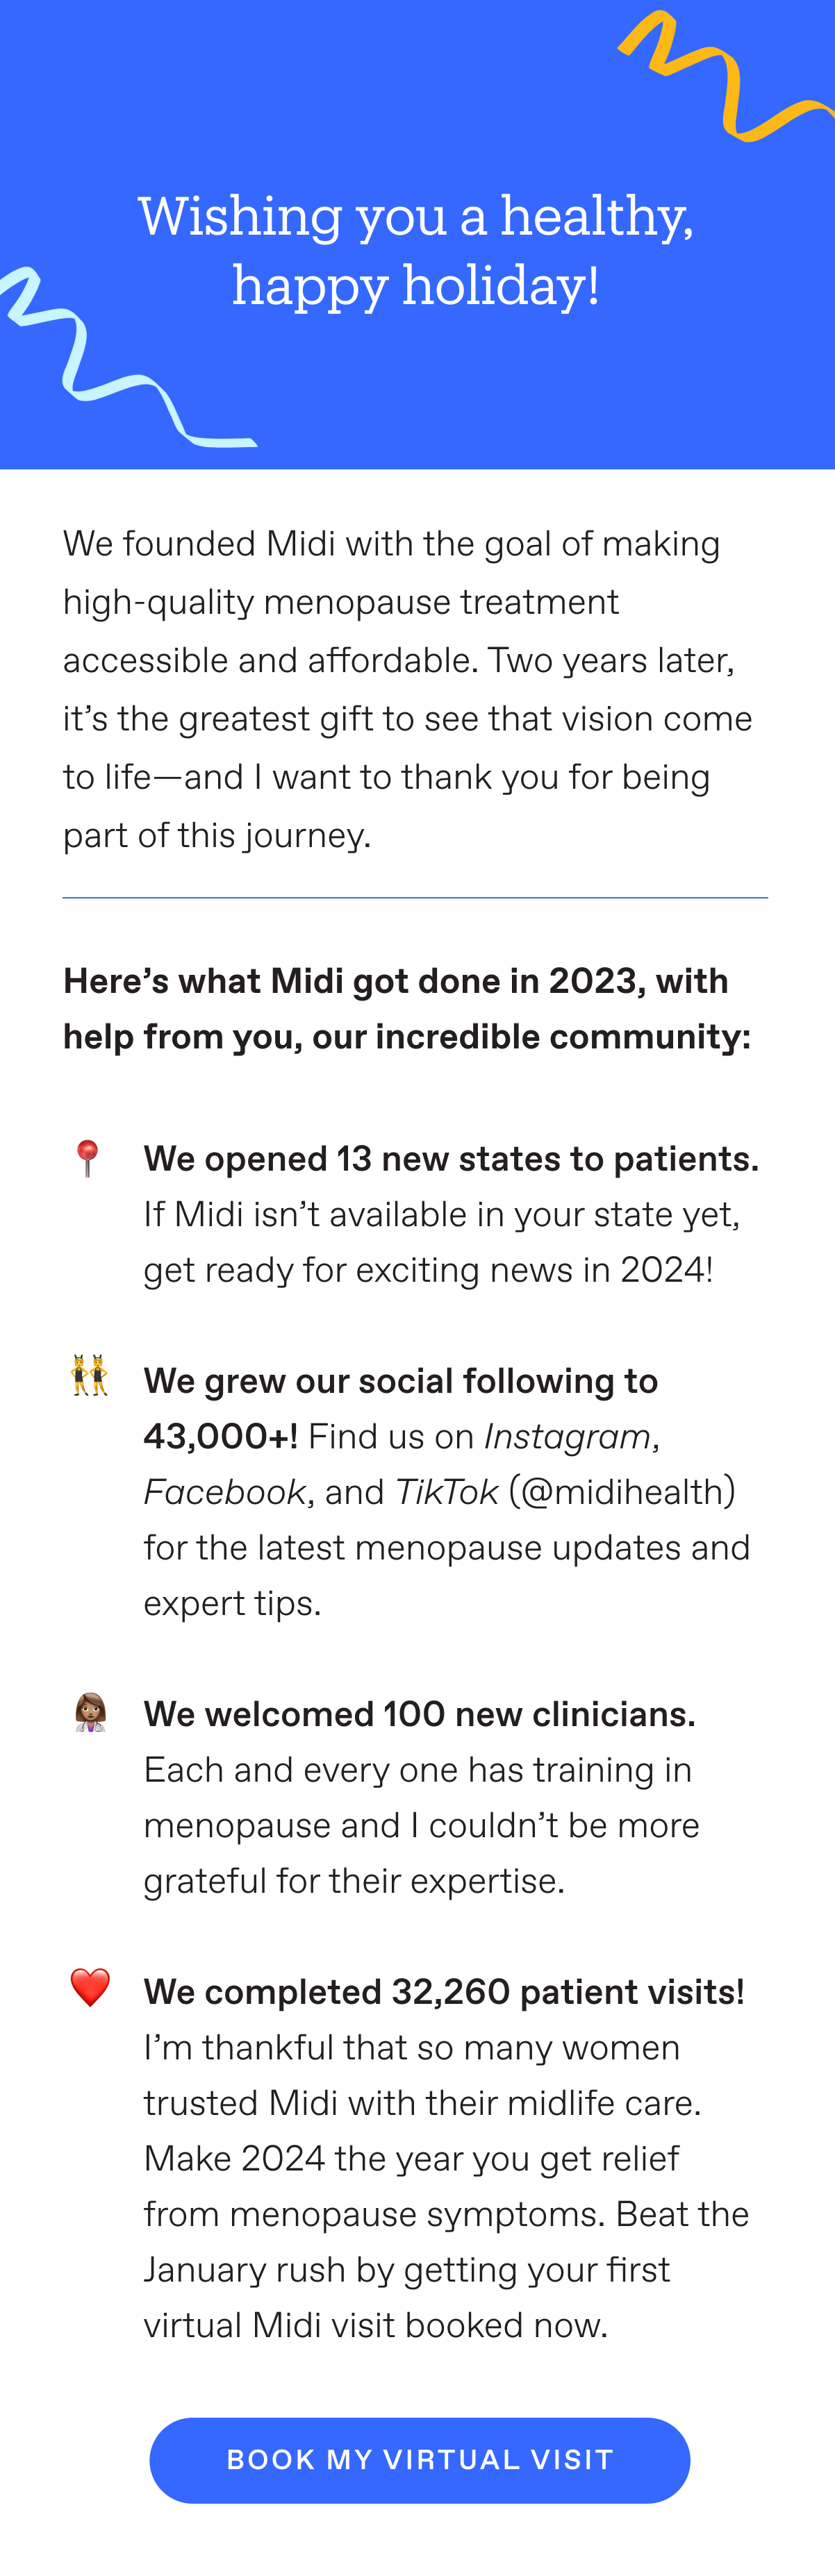Image resolution: width=835 pixels, height=2576 pixels.
Task: Click the Book My Virtual Visit button
Action: (420, 2460)
